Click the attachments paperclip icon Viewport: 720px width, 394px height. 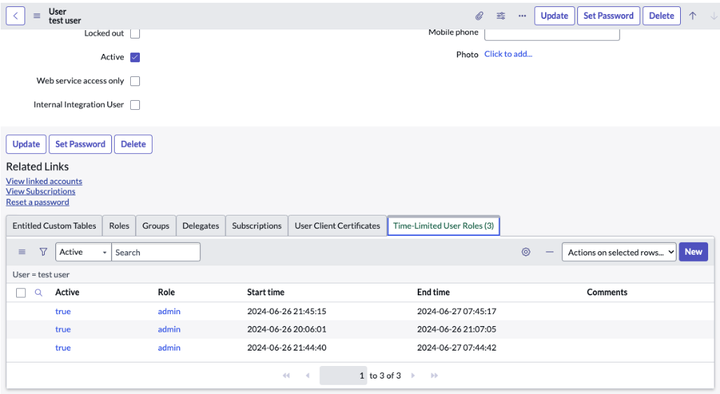point(479,16)
